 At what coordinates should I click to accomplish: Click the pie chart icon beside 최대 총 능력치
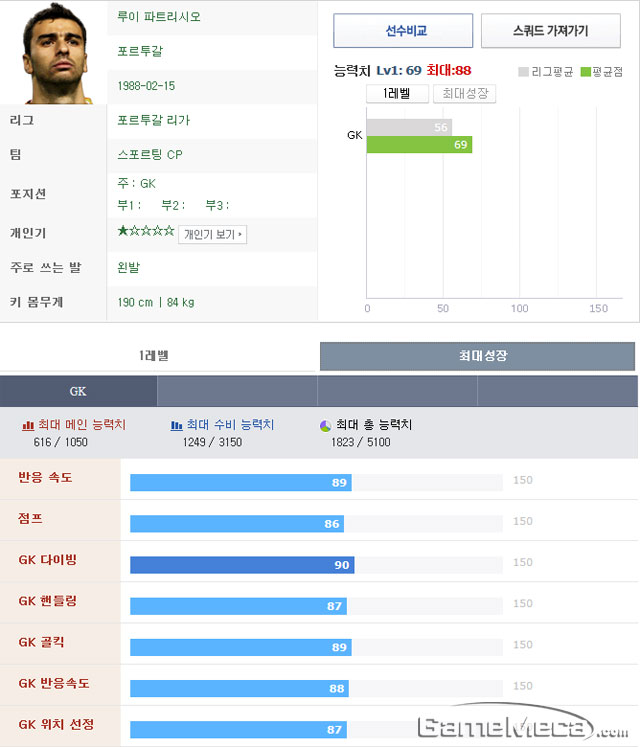click(x=325, y=426)
